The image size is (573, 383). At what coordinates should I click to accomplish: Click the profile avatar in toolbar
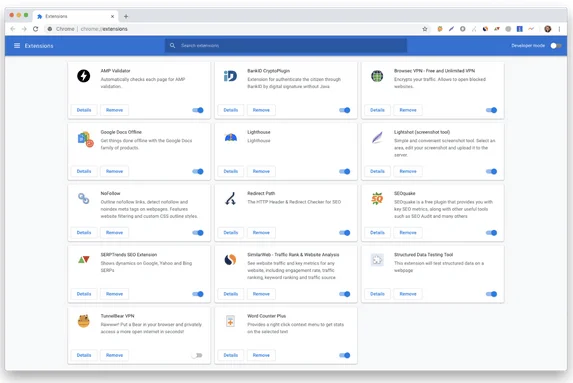(547, 29)
